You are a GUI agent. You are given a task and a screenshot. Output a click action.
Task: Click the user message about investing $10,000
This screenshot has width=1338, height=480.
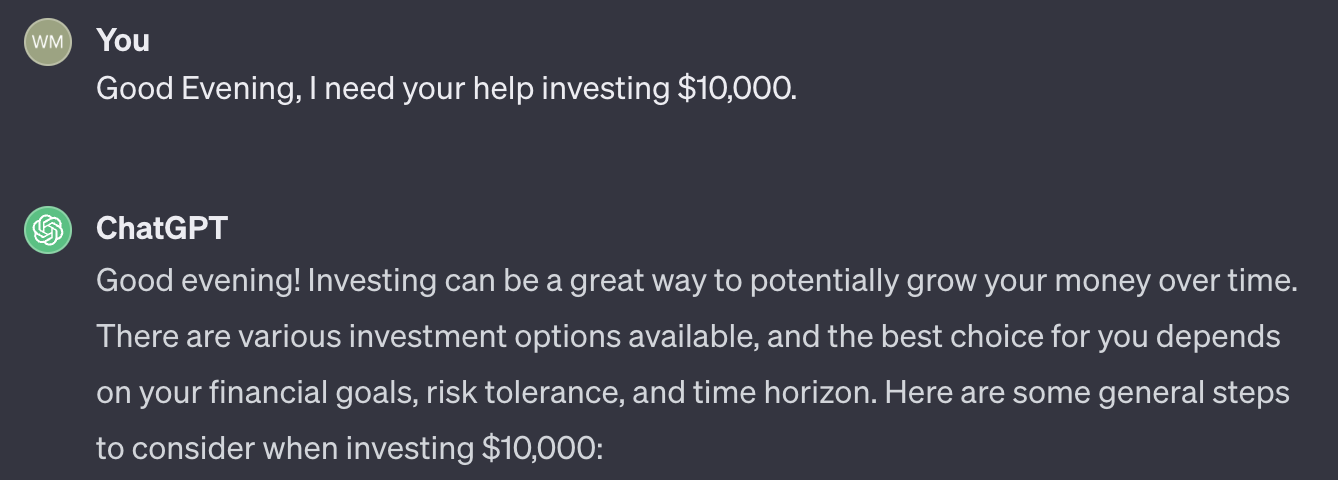click(x=447, y=89)
